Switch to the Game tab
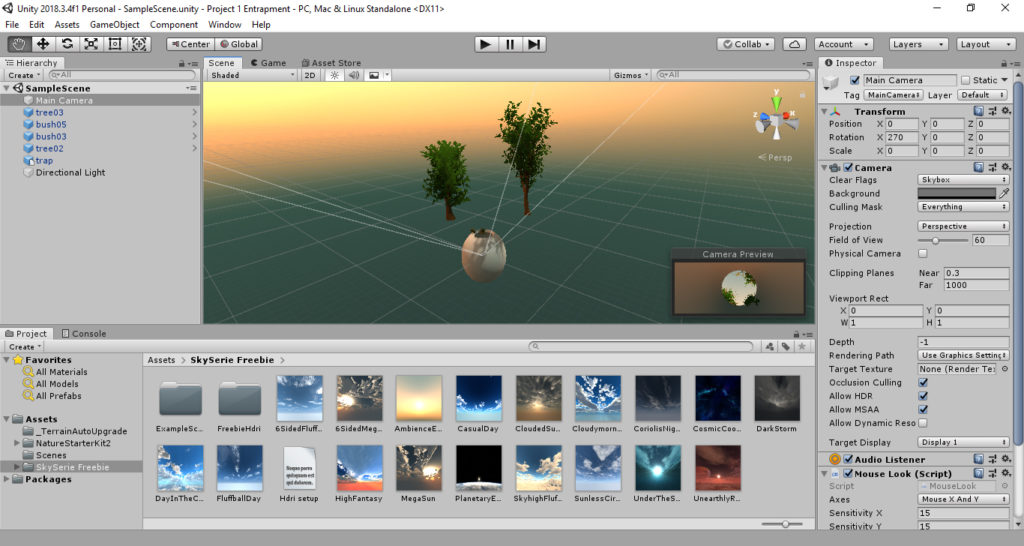The height and width of the screenshot is (546, 1024). click(268, 63)
